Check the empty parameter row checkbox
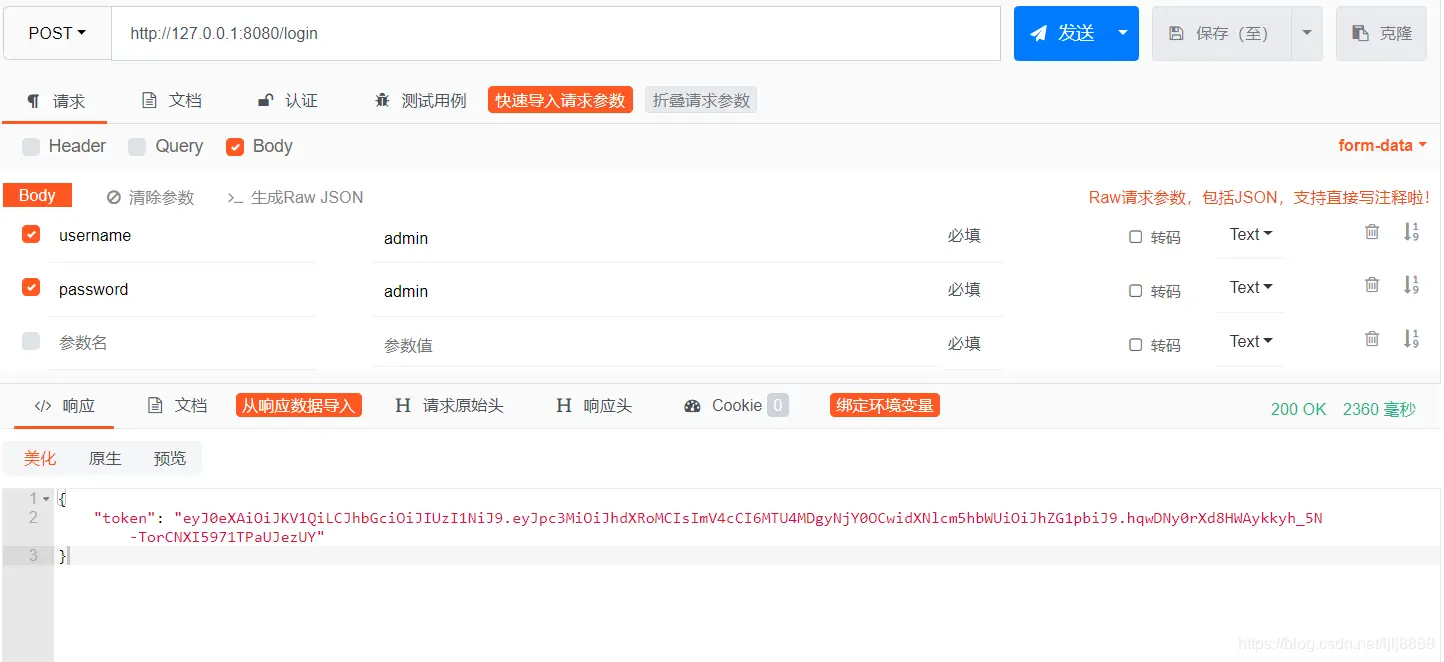The image size is (1444, 662). [31, 341]
